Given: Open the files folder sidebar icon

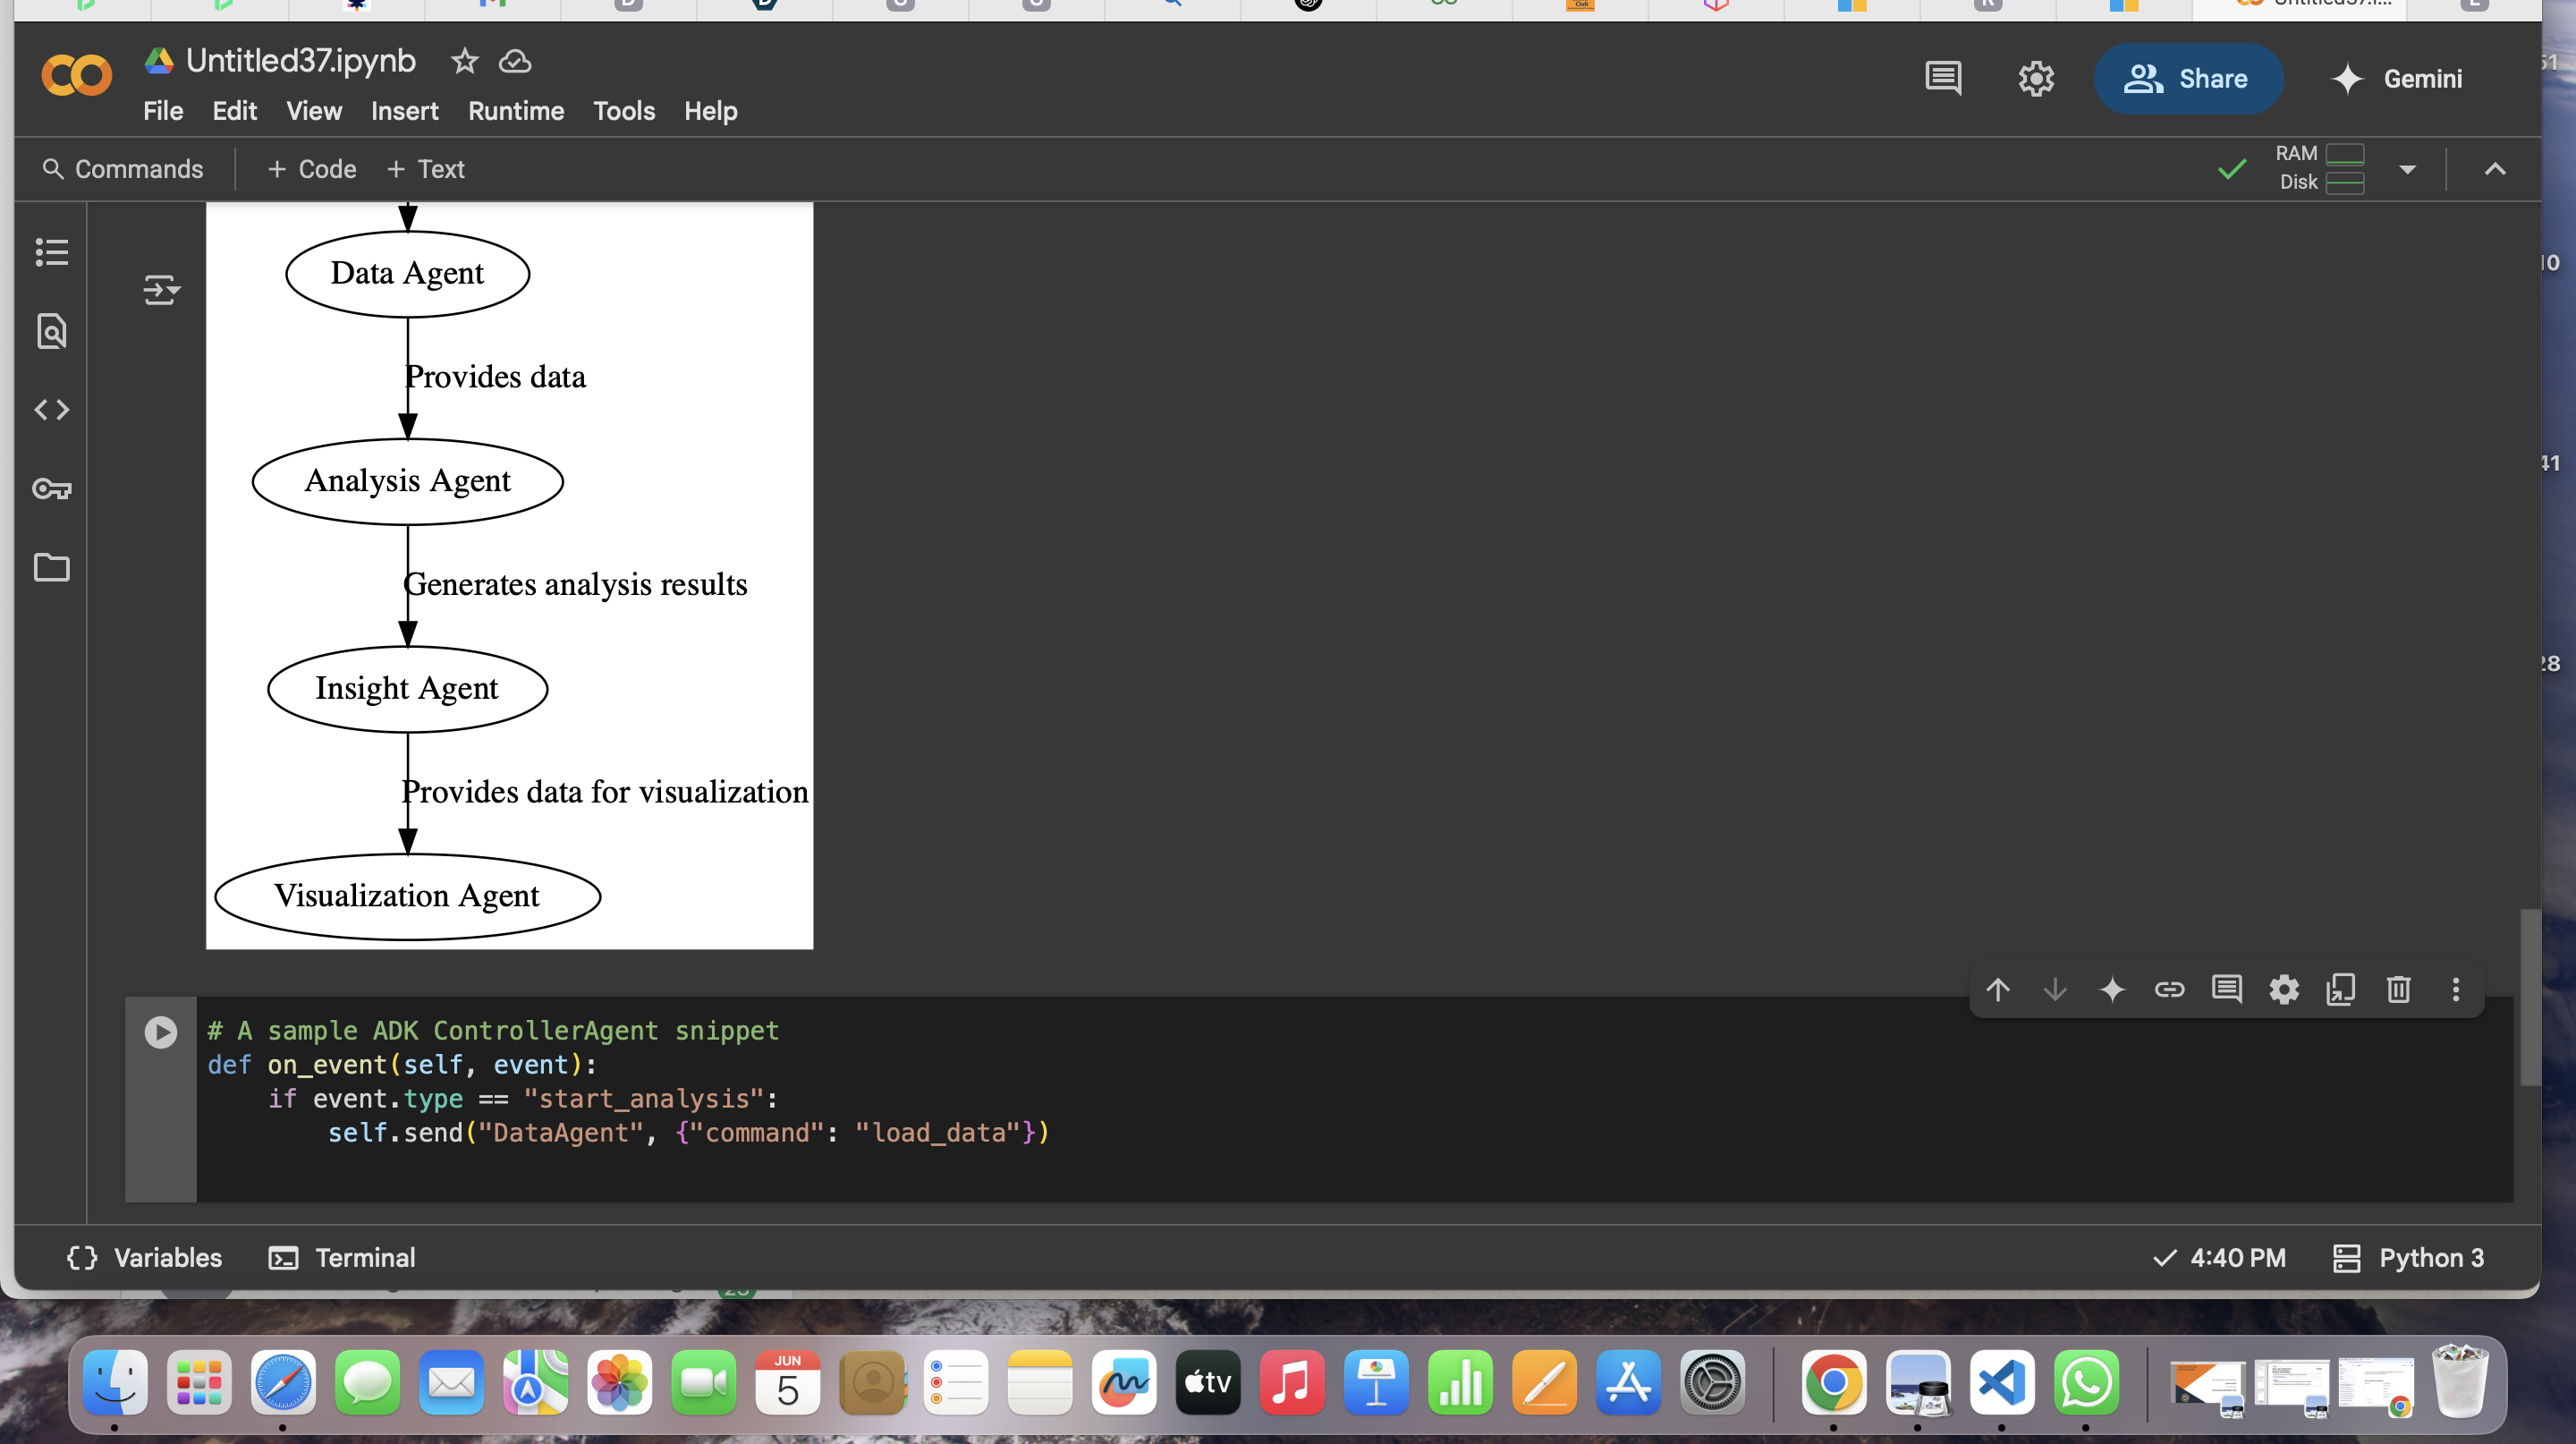Looking at the screenshot, I should 51,568.
